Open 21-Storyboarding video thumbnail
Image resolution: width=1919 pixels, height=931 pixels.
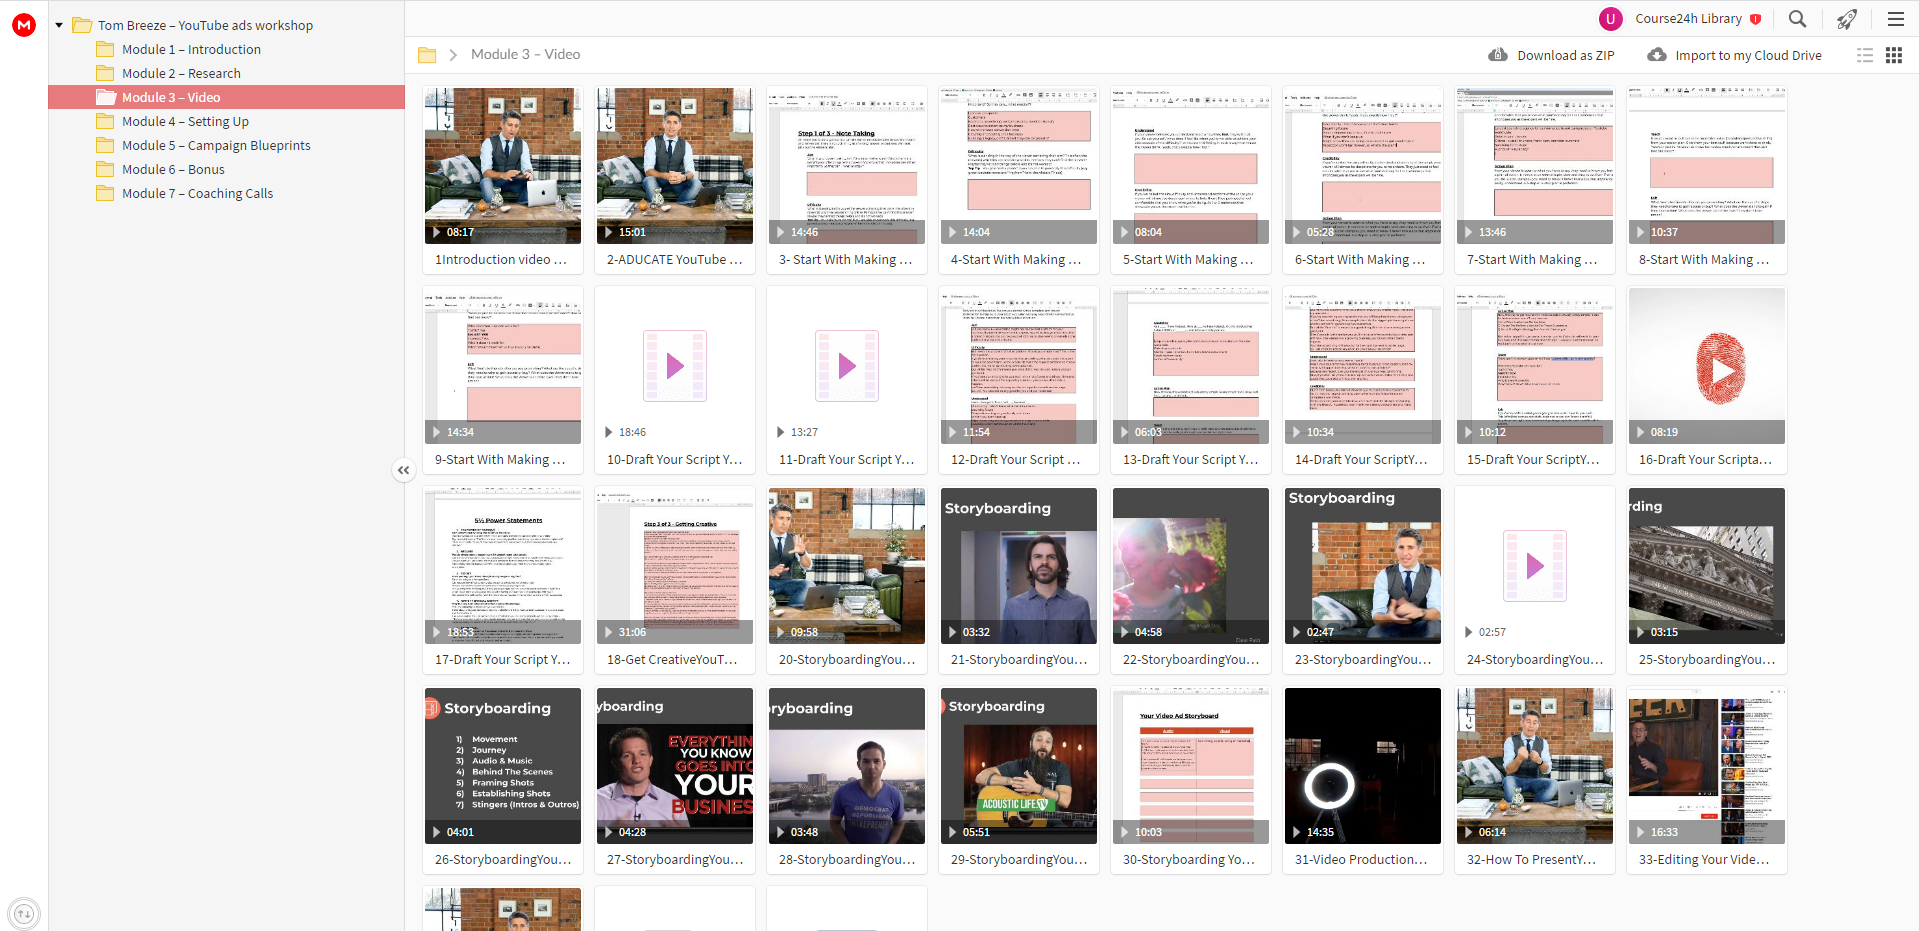[x=1019, y=566]
